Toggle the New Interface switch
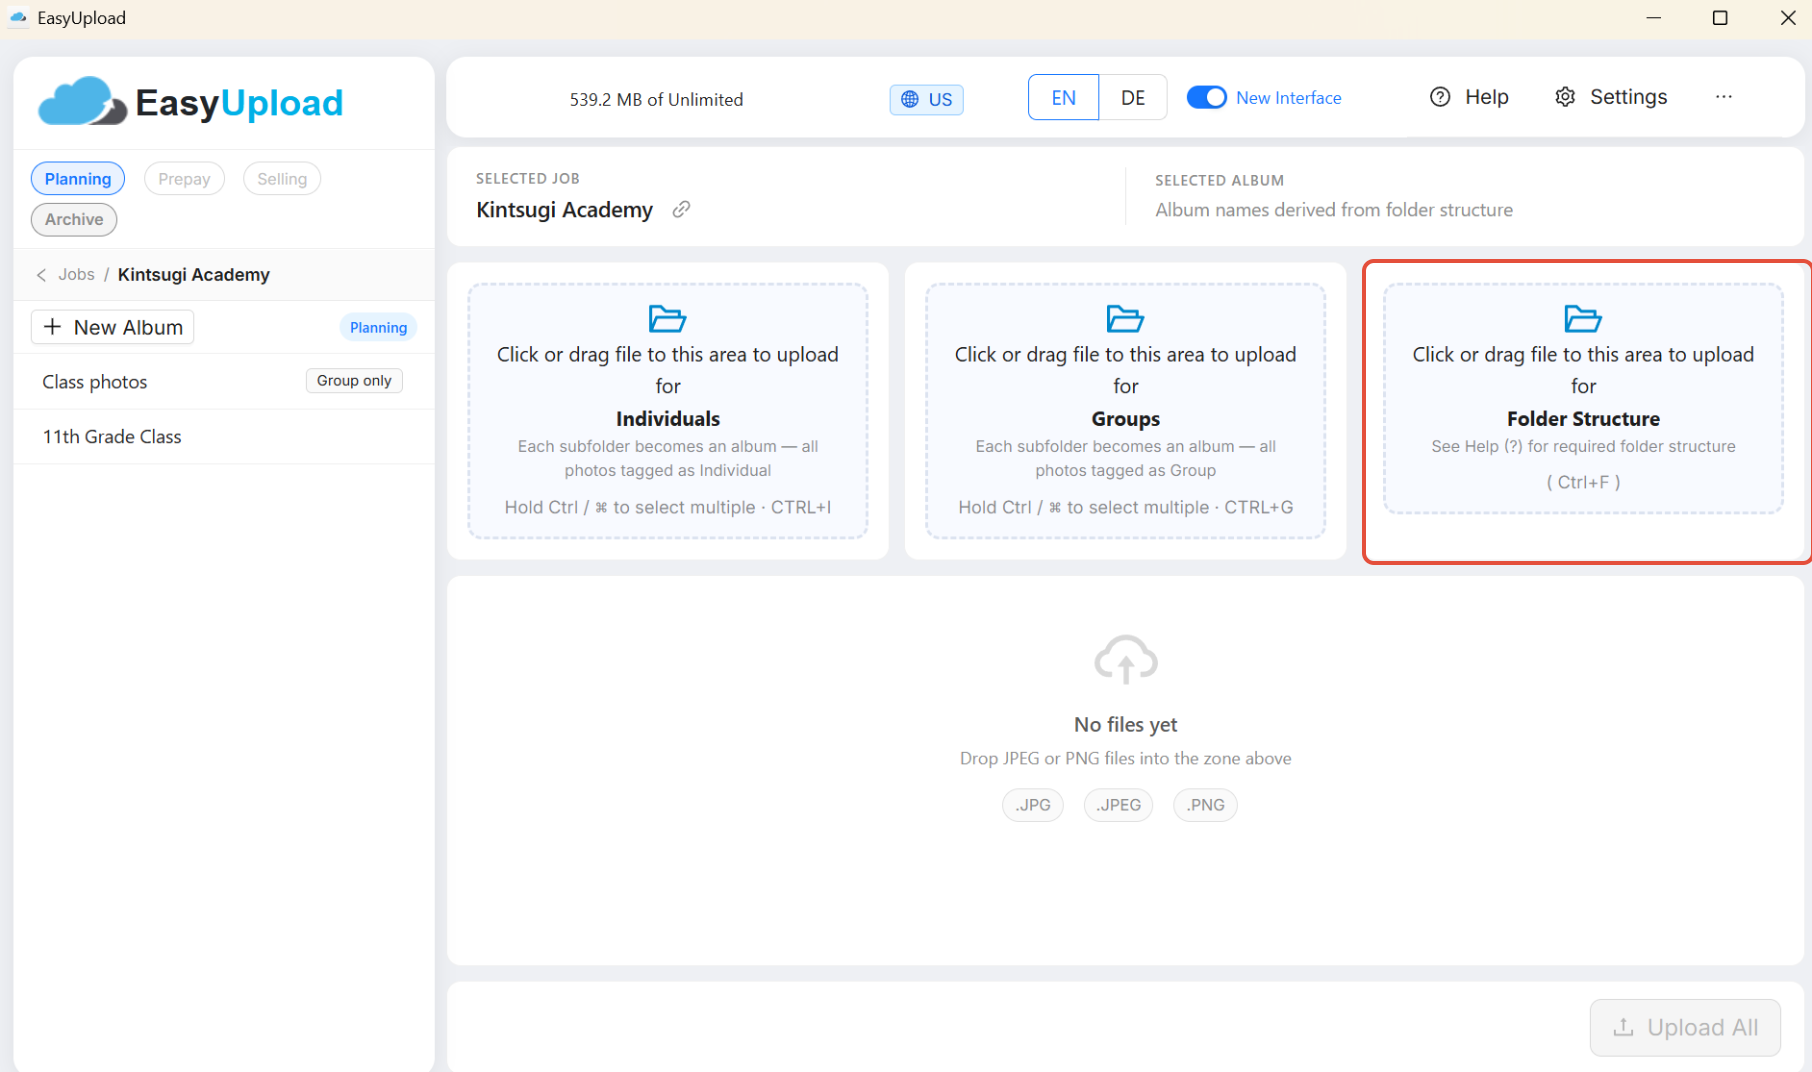The image size is (1812, 1072). [1207, 97]
